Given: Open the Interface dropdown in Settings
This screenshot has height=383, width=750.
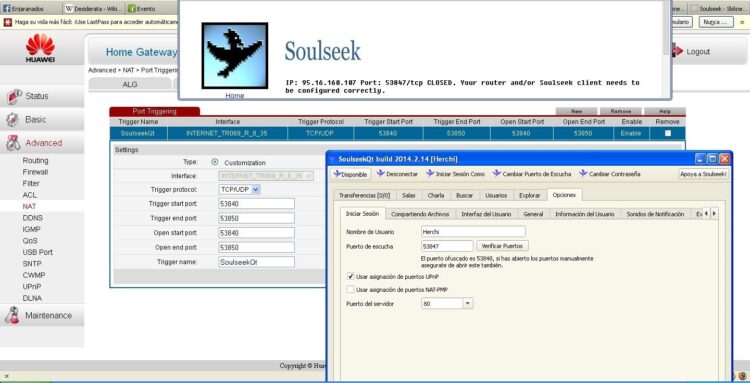Looking at the screenshot, I should pyautogui.click(x=266, y=176).
